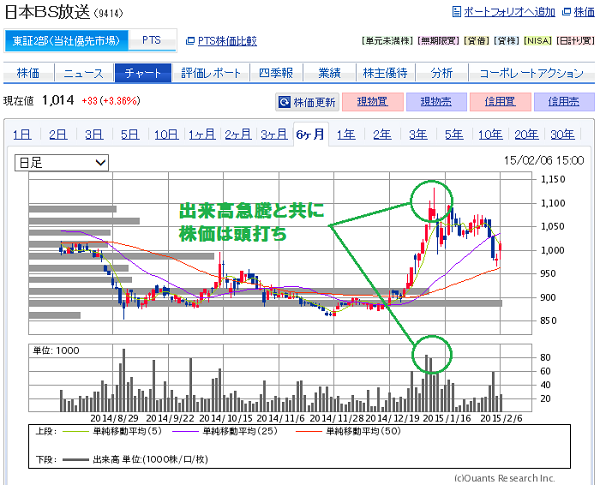Select the PTS market tab
Viewport: 600px width, 485px height.
[x=152, y=41]
